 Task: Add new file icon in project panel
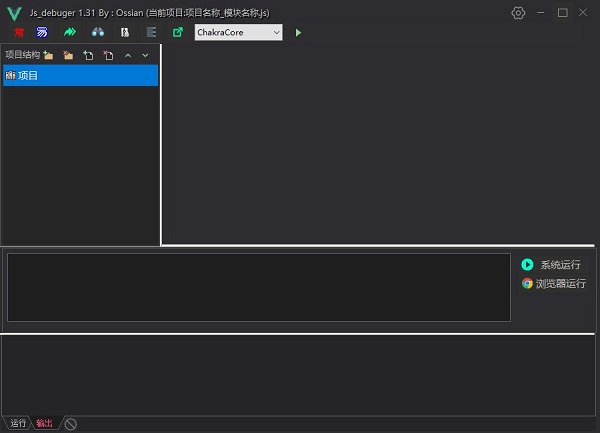pos(88,55)
